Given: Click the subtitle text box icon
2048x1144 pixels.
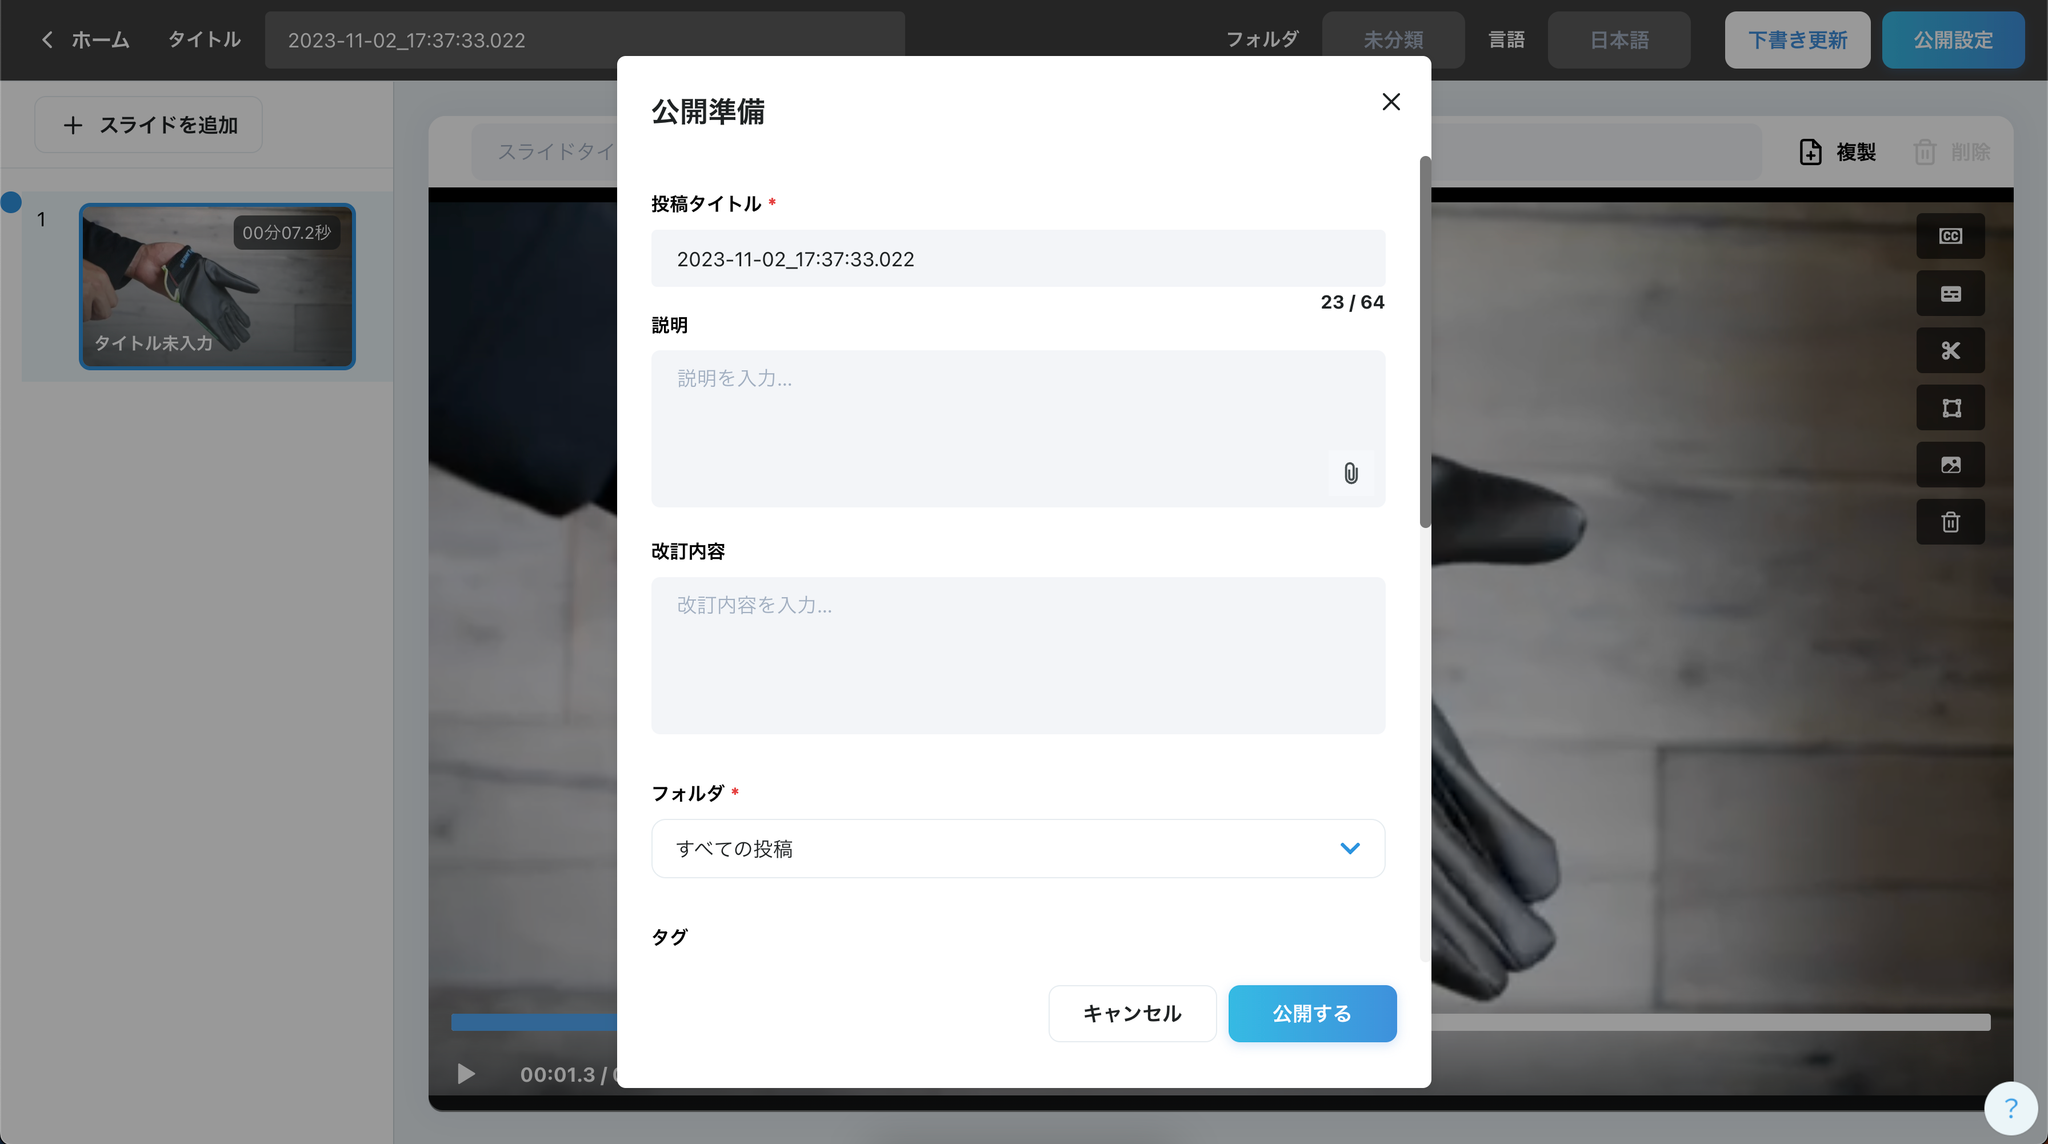Looking at the screenshot, I should pos(1950,294).
